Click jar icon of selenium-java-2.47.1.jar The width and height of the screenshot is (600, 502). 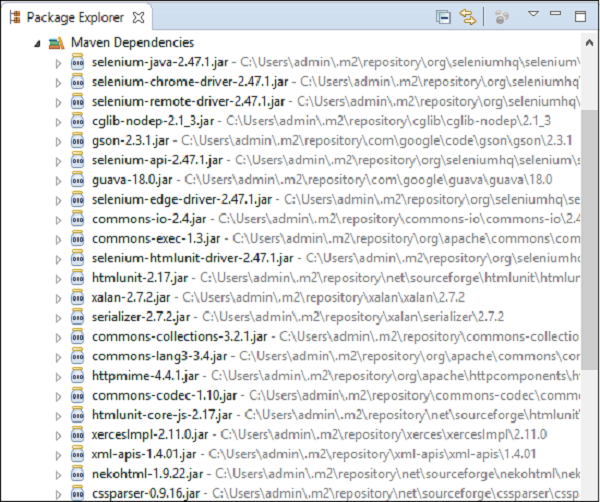[78, 62]
